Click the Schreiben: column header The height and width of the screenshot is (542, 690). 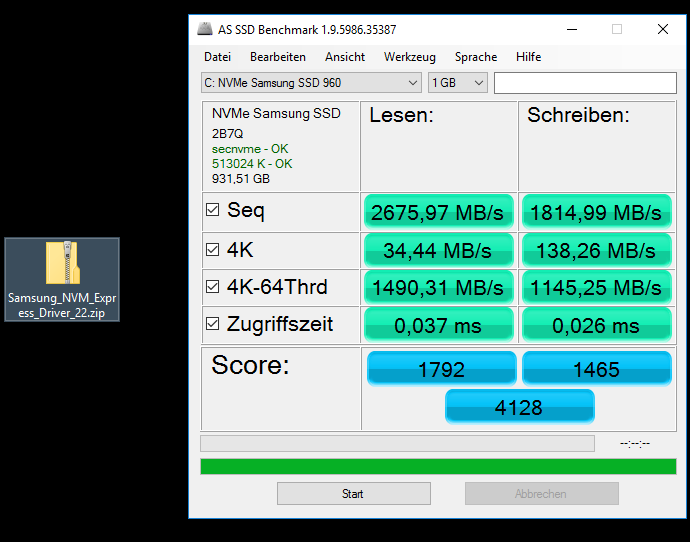point(578,115)
